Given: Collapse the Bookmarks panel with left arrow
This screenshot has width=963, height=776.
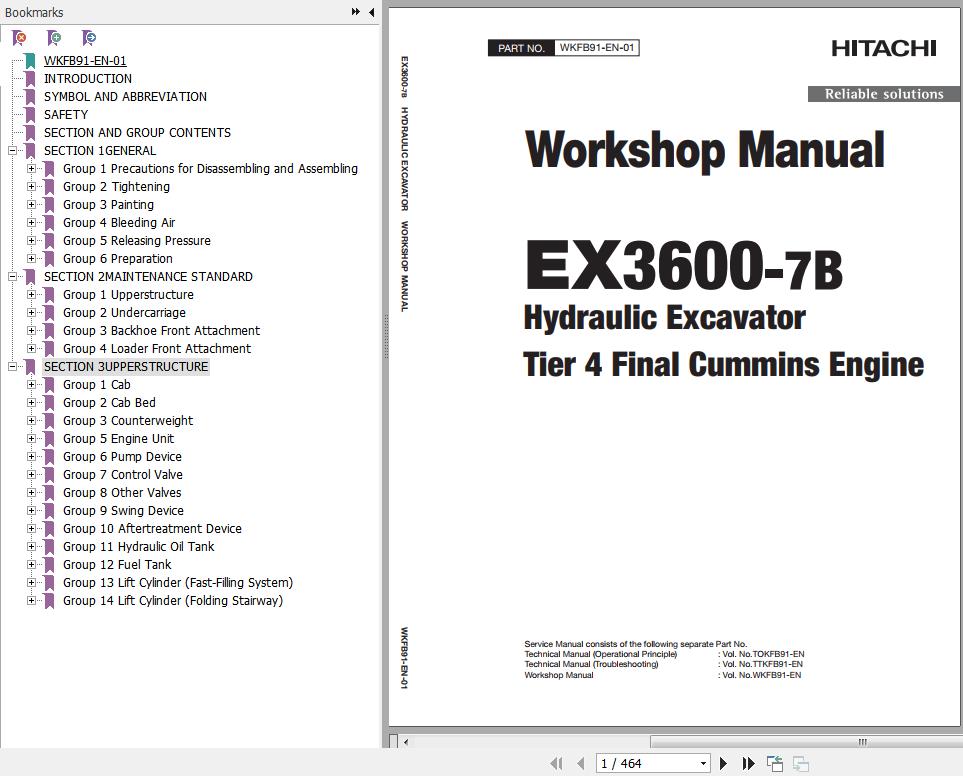Looking at the screenshot, I should point(372,12).
